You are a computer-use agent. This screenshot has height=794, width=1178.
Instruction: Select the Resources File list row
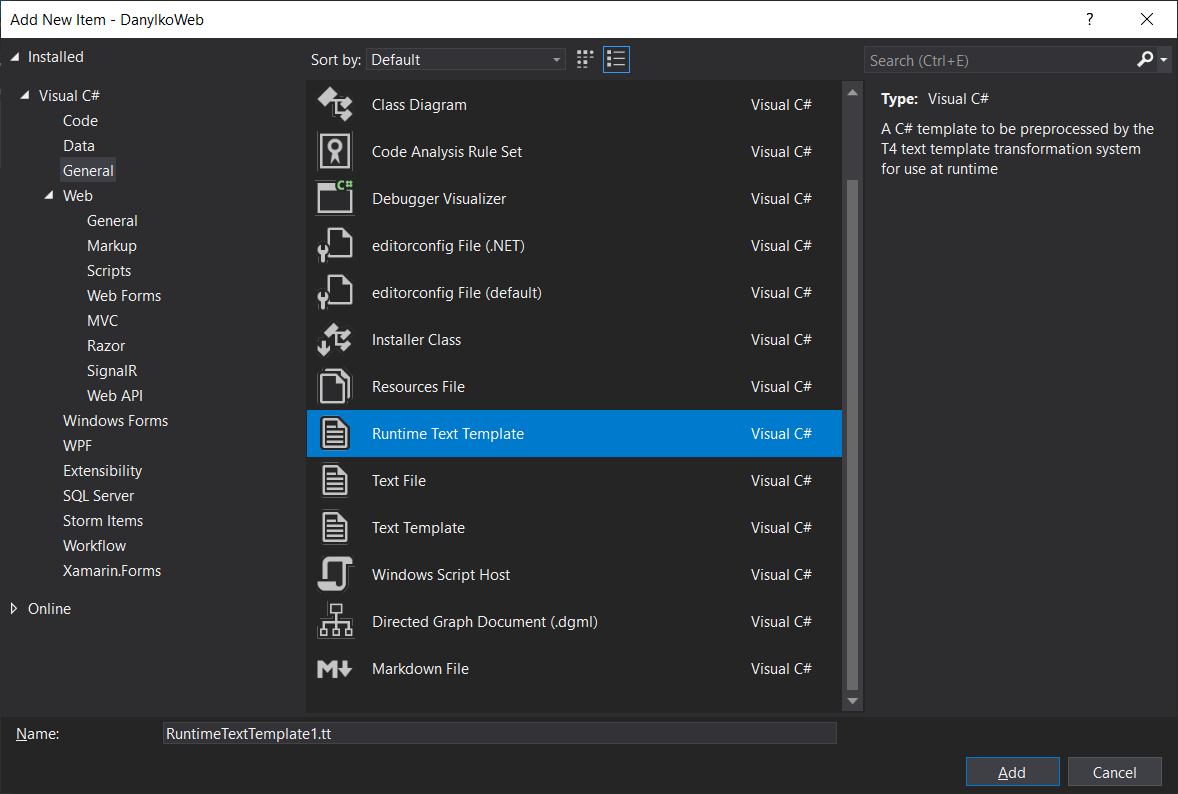(x=575, y=387)
